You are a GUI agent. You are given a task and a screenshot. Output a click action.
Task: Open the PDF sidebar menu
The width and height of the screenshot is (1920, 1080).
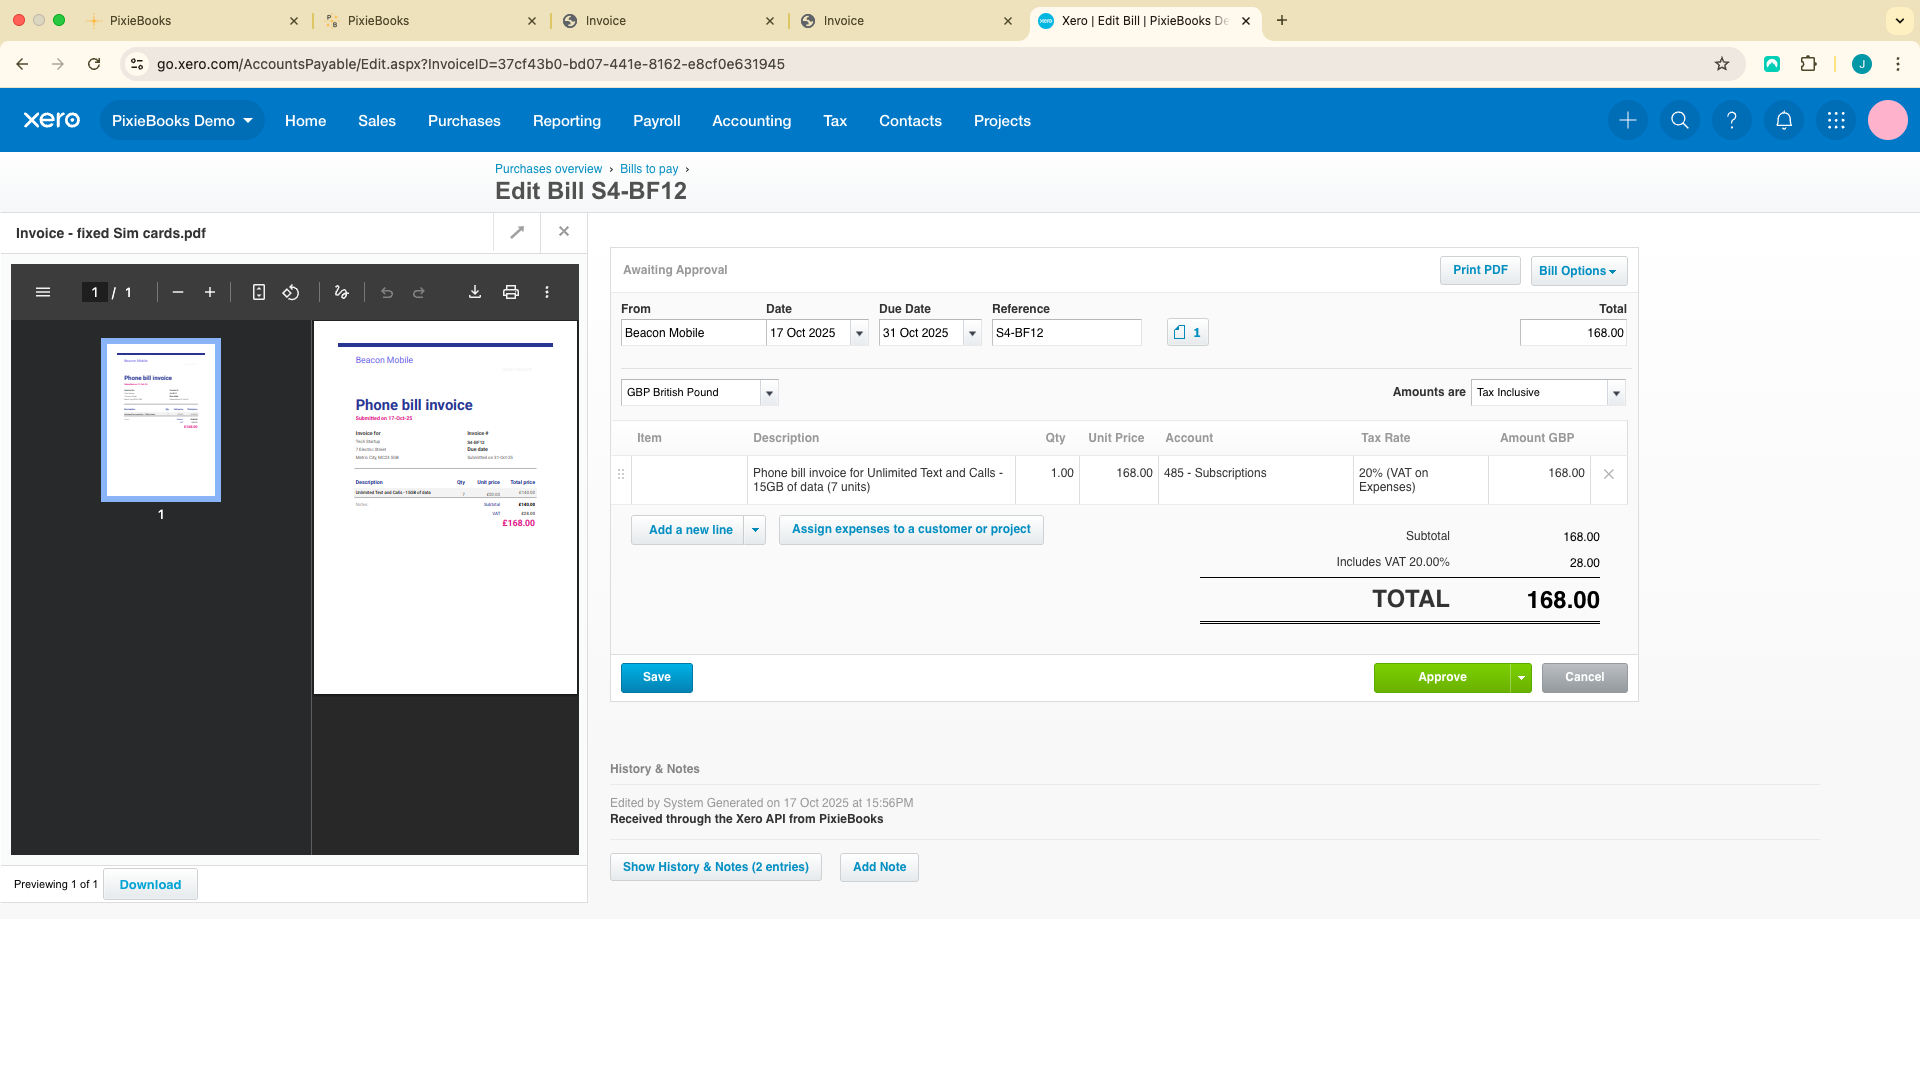coord(43,292)
